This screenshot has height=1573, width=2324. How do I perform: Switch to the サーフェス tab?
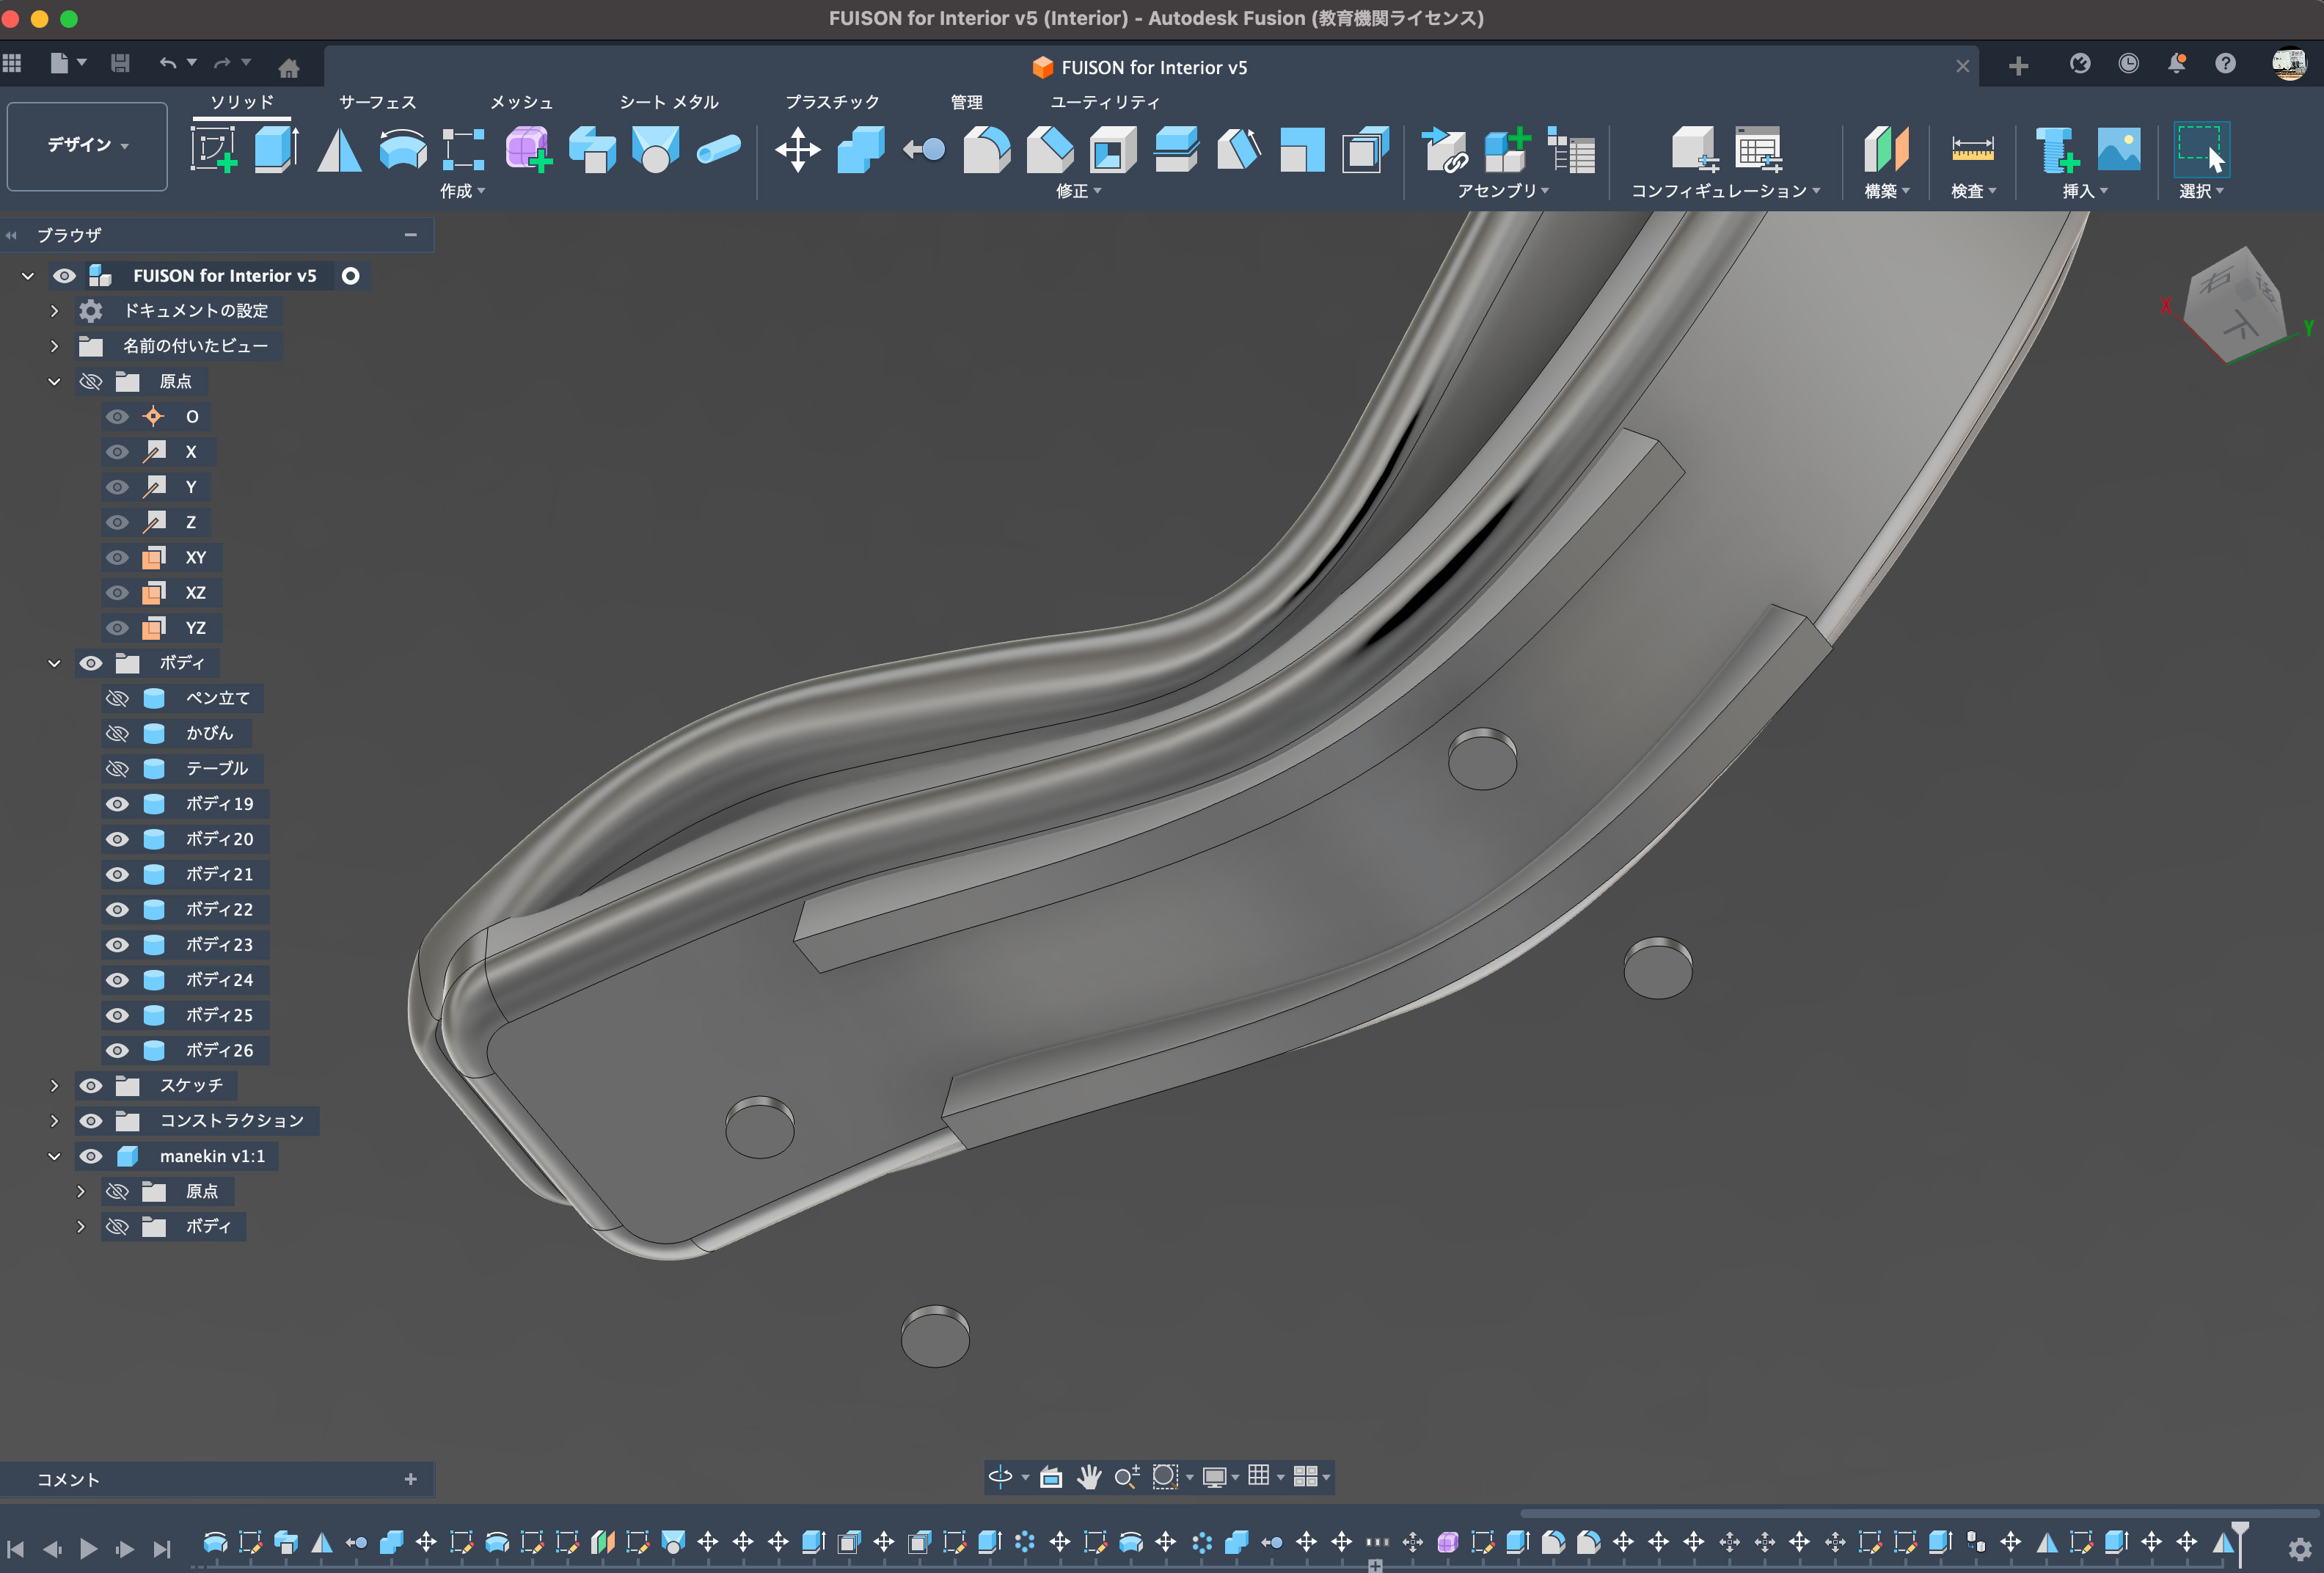tap(377, 102)
